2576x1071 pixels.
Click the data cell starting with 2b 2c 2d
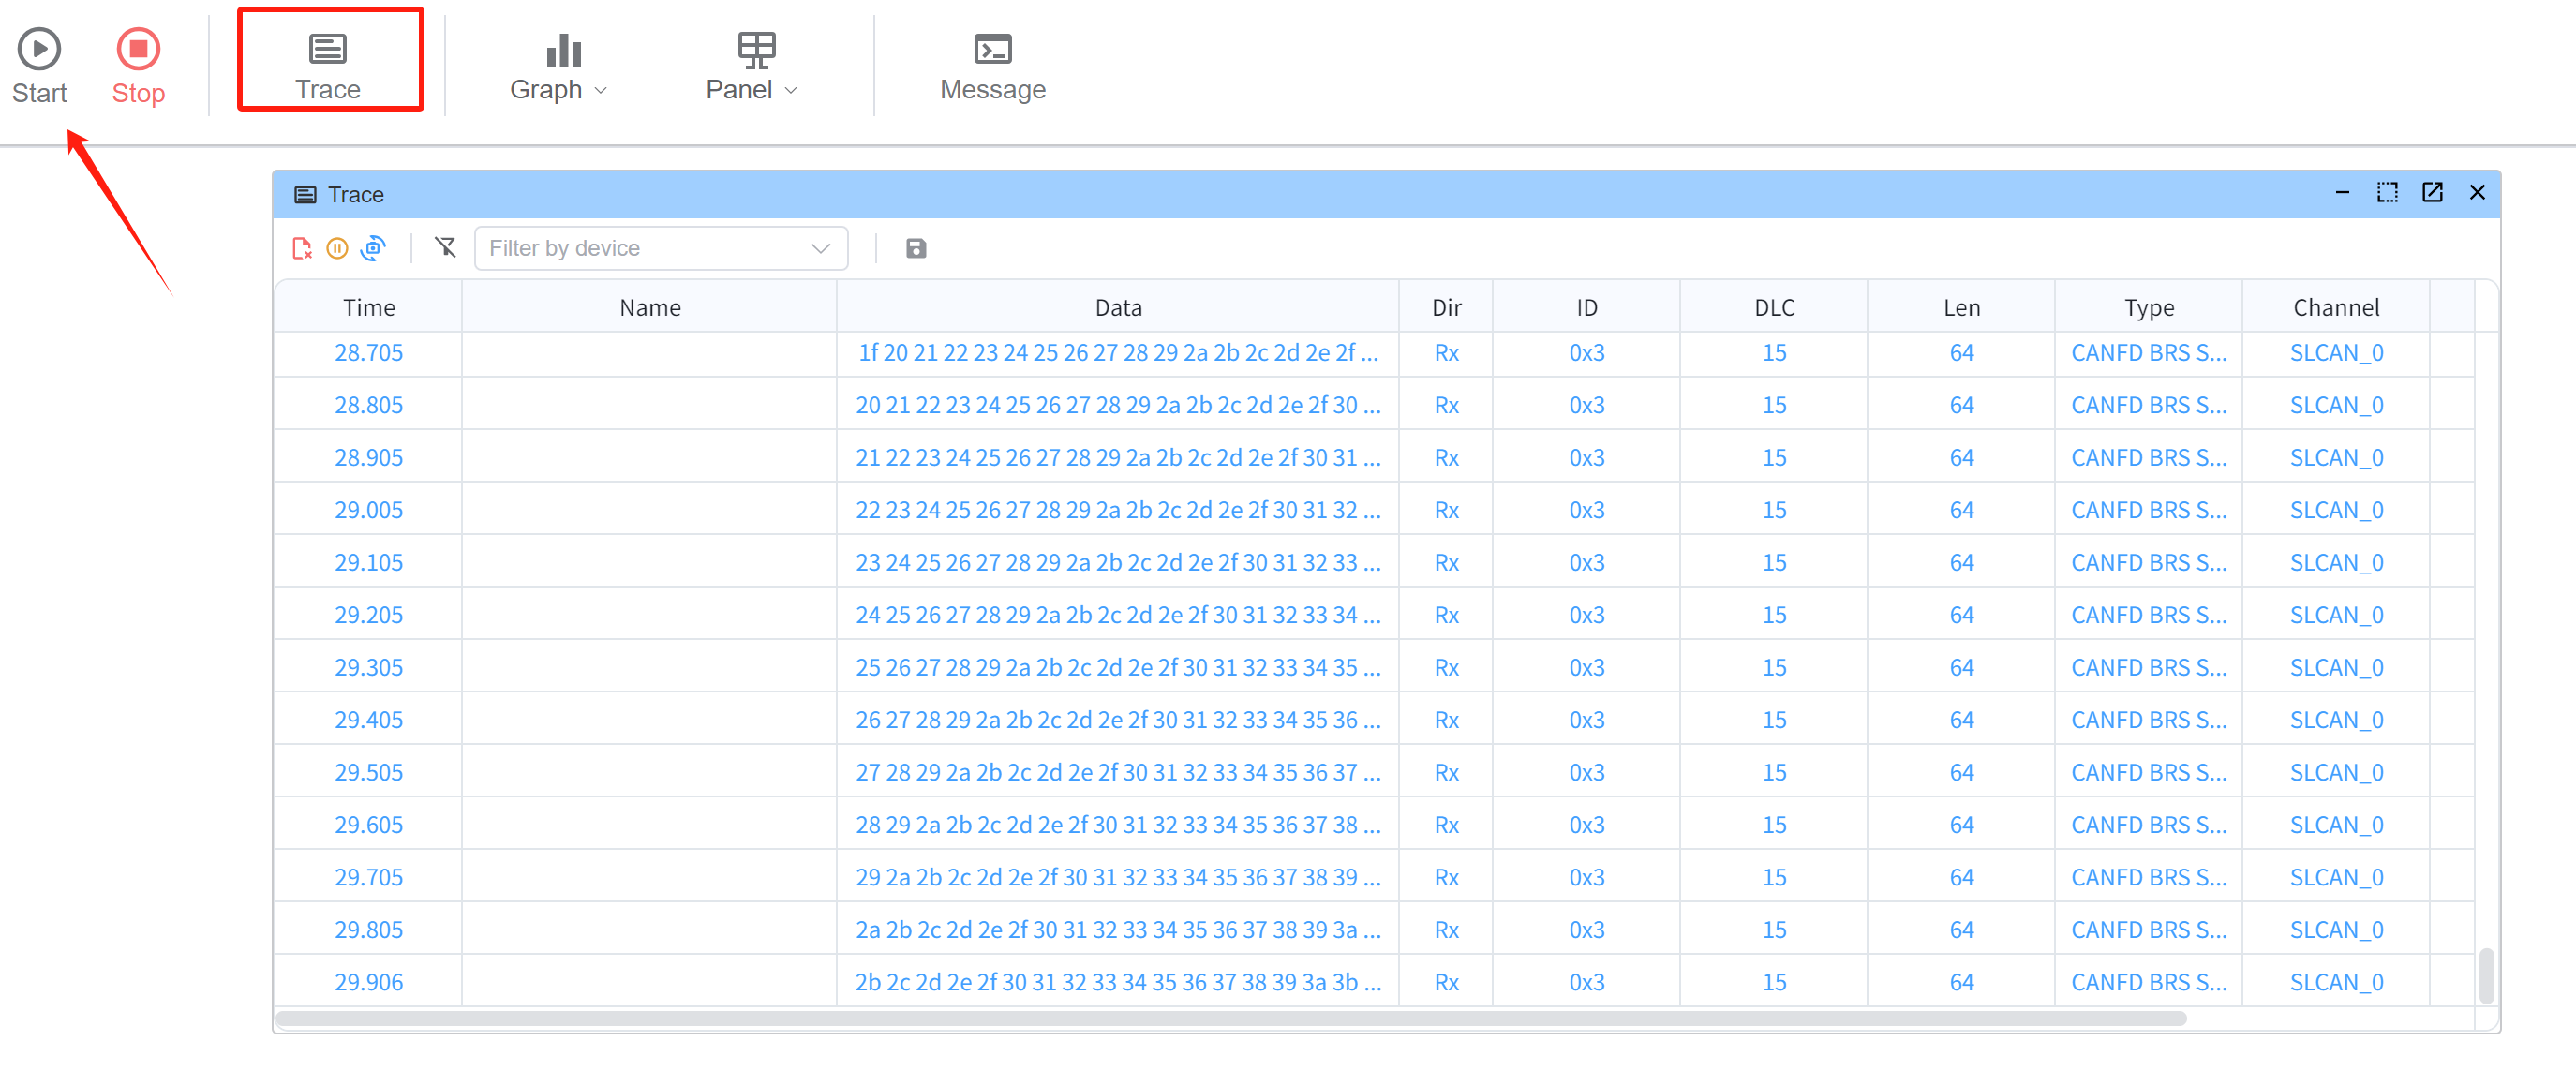[1118, 983]
